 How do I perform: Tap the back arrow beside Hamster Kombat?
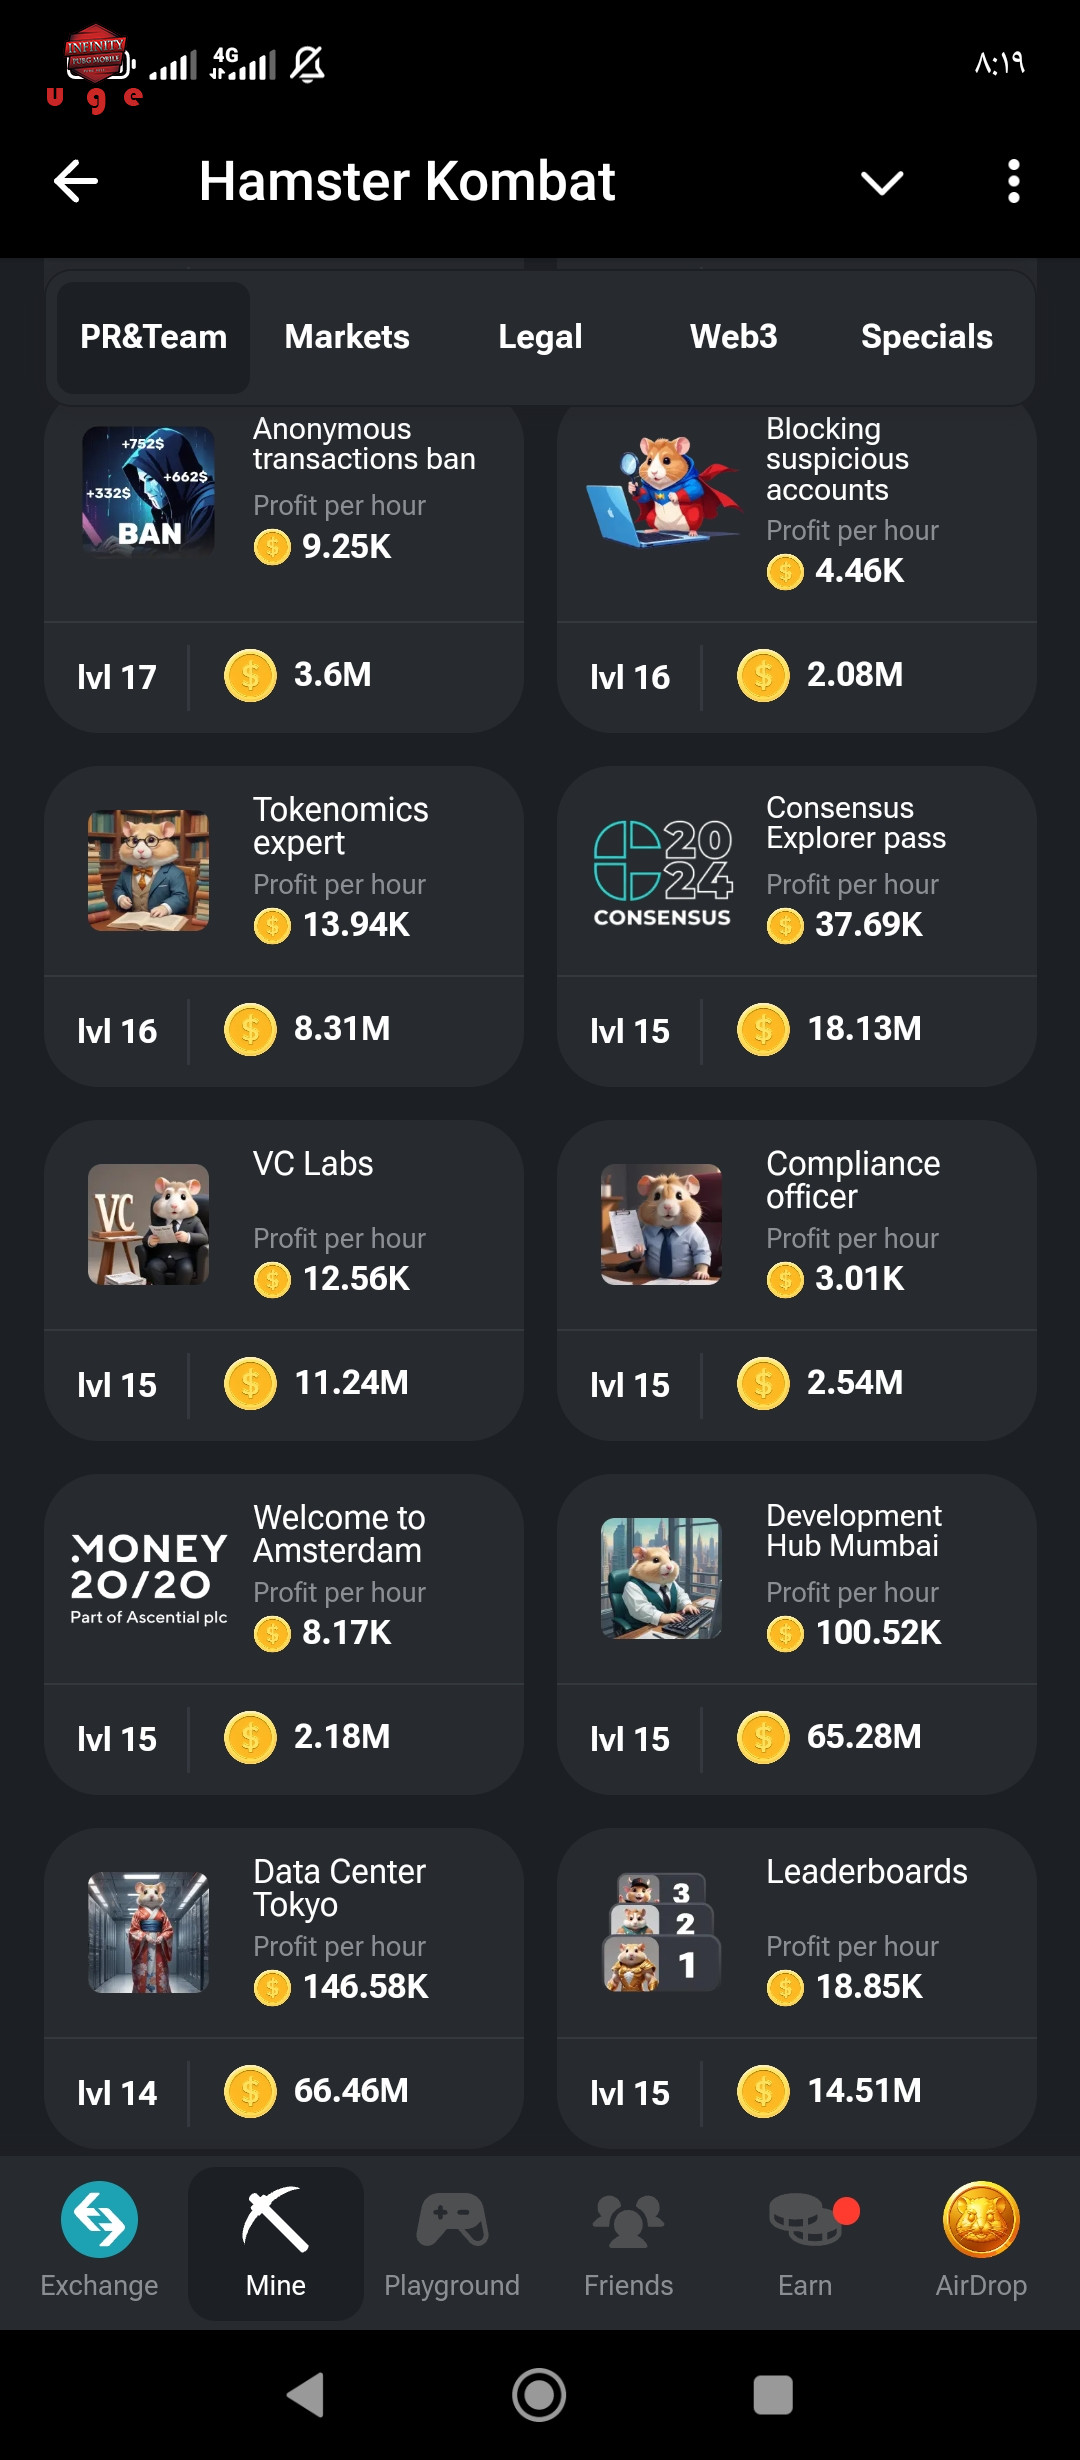pyautogui.click(x=76, y=181)
